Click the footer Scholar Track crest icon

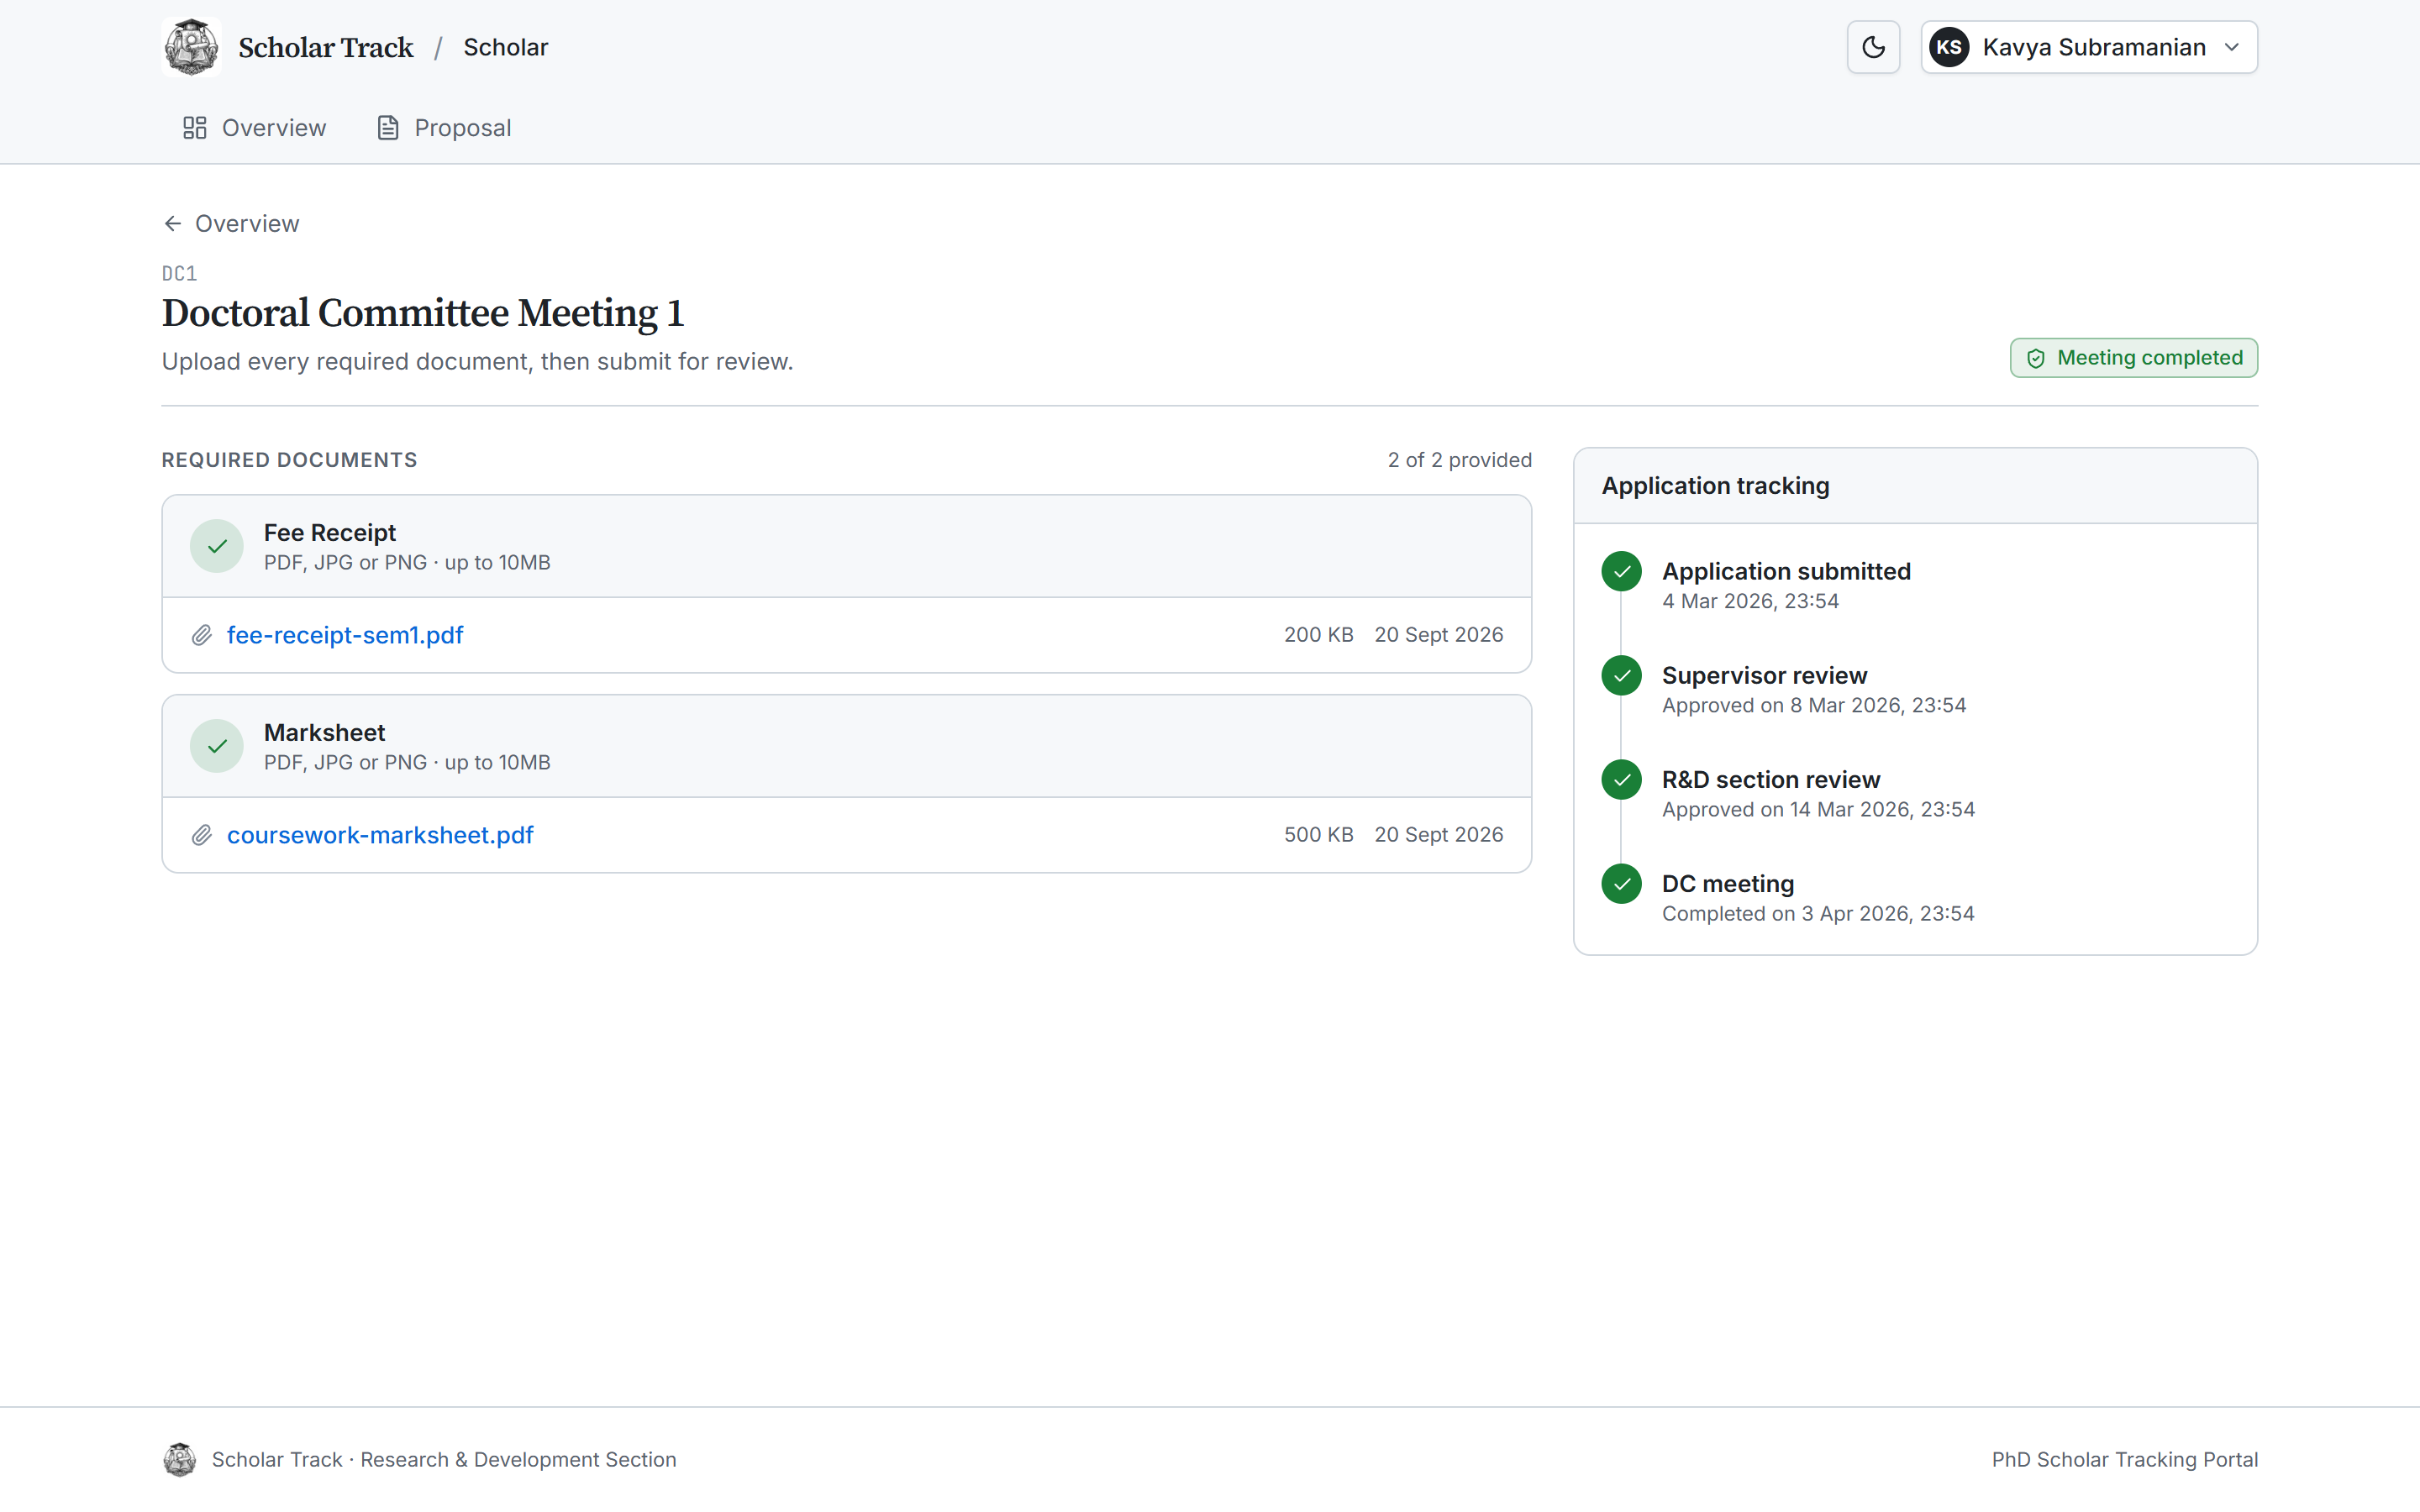click(x=180, y=1460)
